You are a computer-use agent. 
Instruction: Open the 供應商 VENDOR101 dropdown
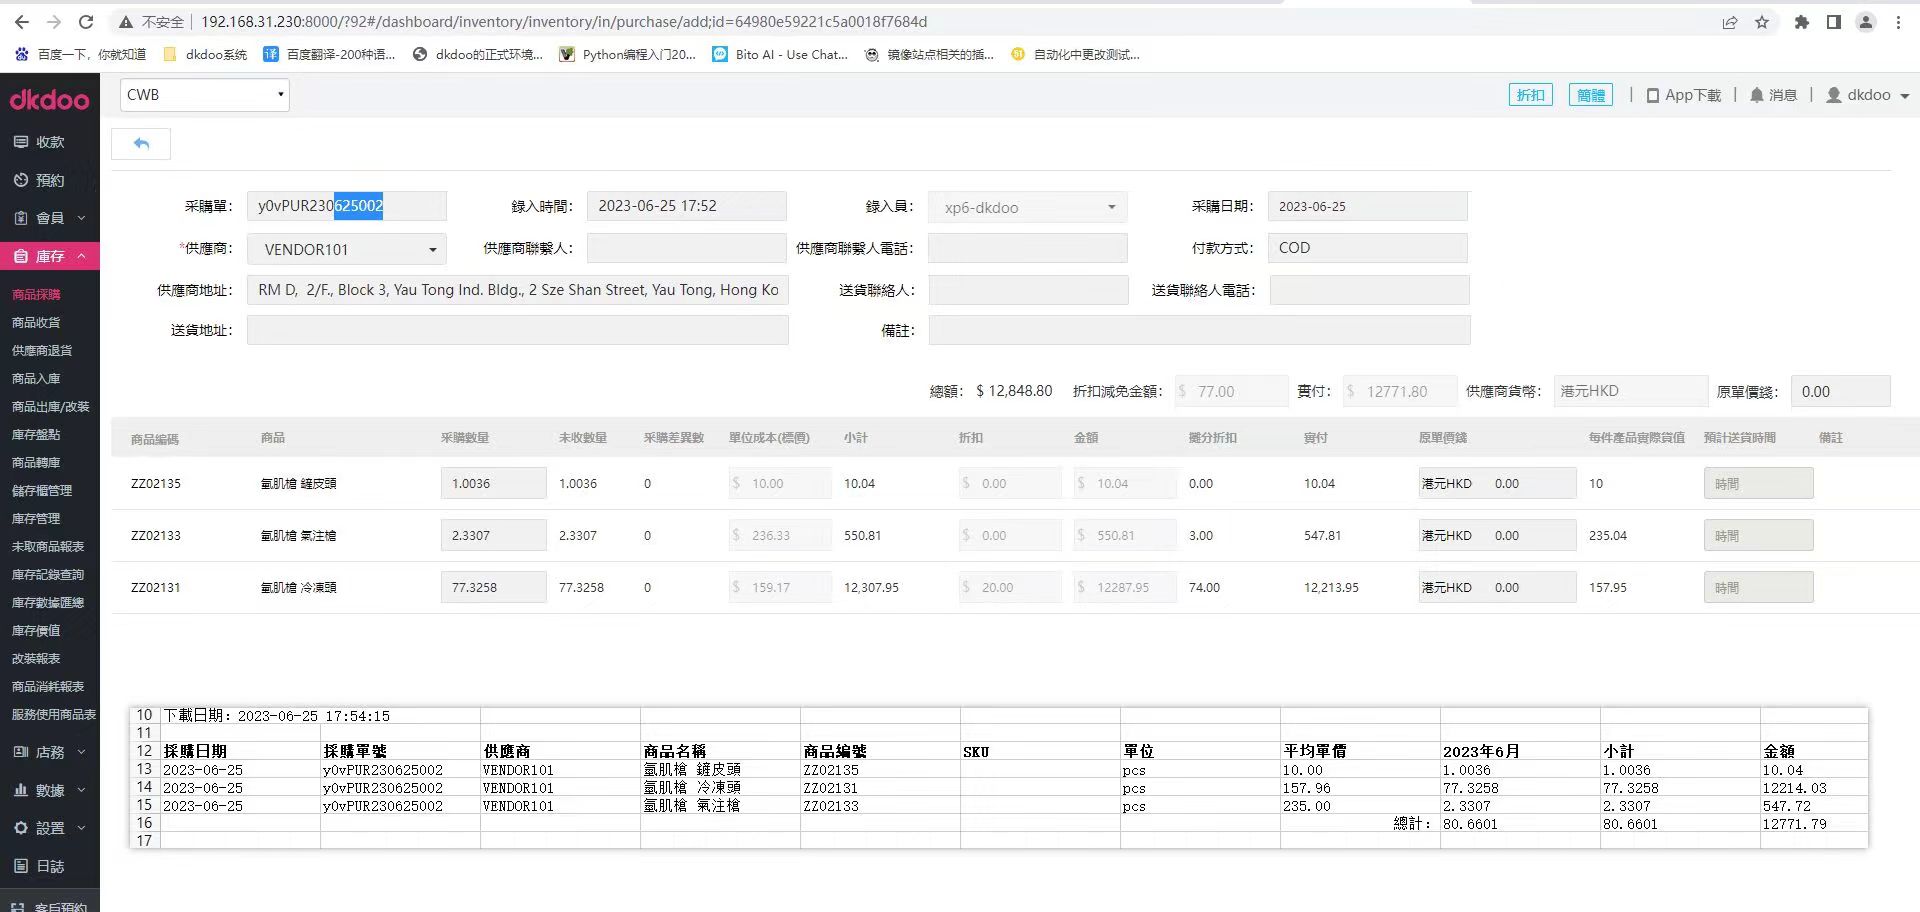click(346, 249)
